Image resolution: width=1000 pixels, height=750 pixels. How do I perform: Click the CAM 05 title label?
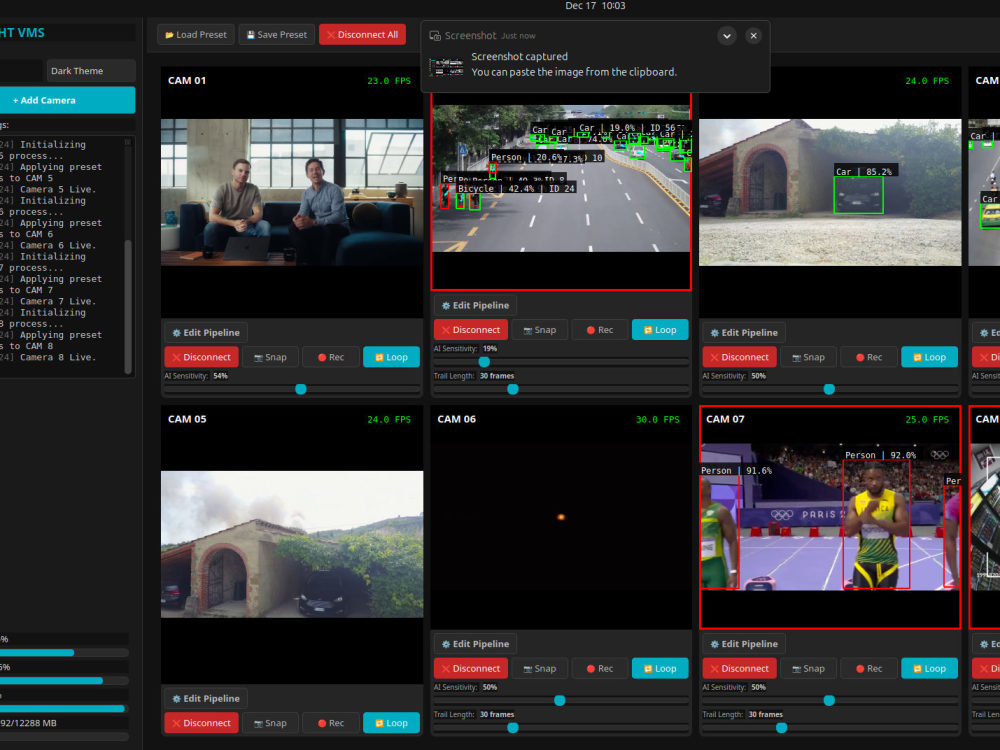(x=187, y=419)
